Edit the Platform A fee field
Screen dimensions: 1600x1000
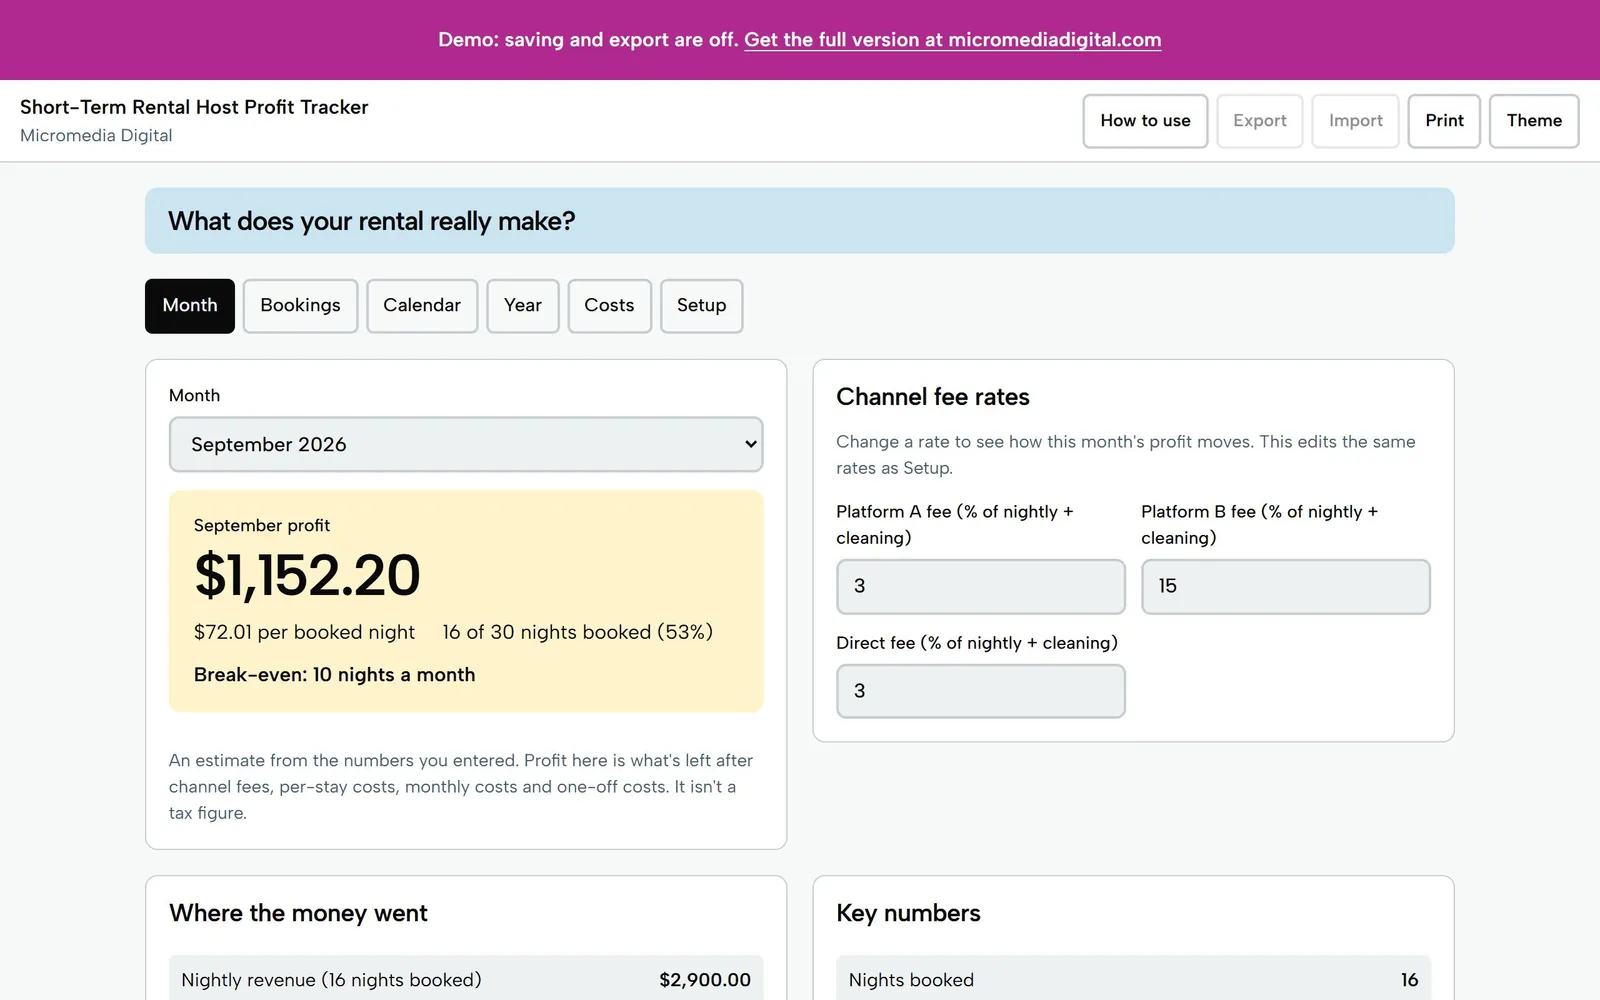click(x=981, y=586)
